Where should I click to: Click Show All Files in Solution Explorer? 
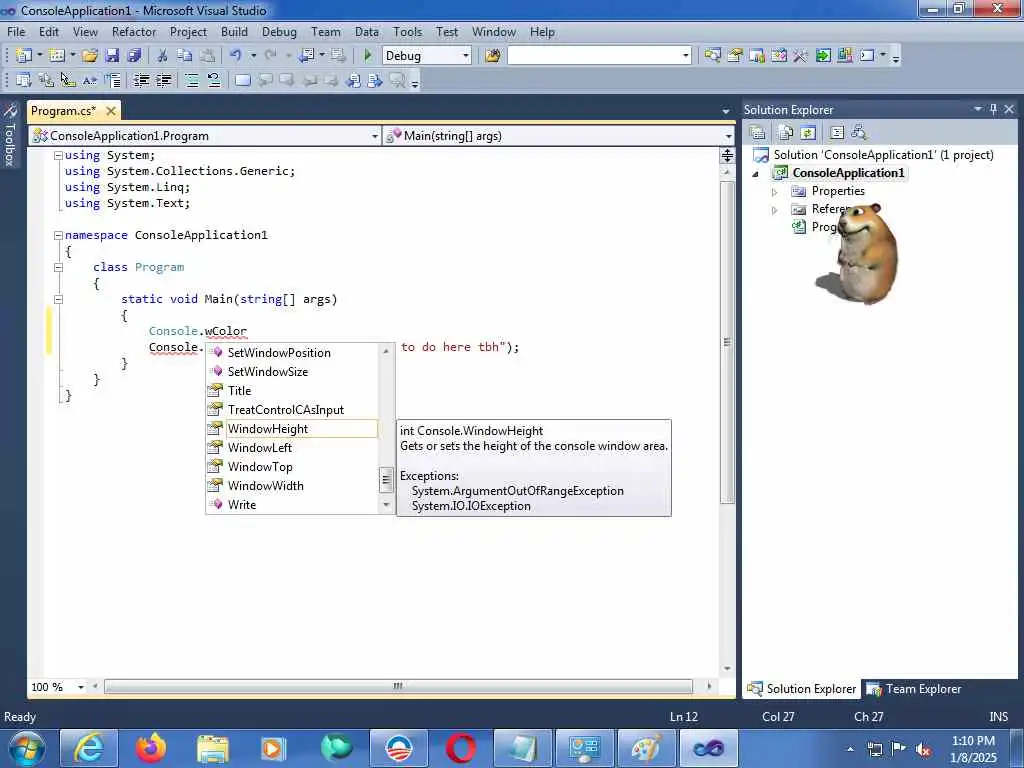tap(786, 133)
